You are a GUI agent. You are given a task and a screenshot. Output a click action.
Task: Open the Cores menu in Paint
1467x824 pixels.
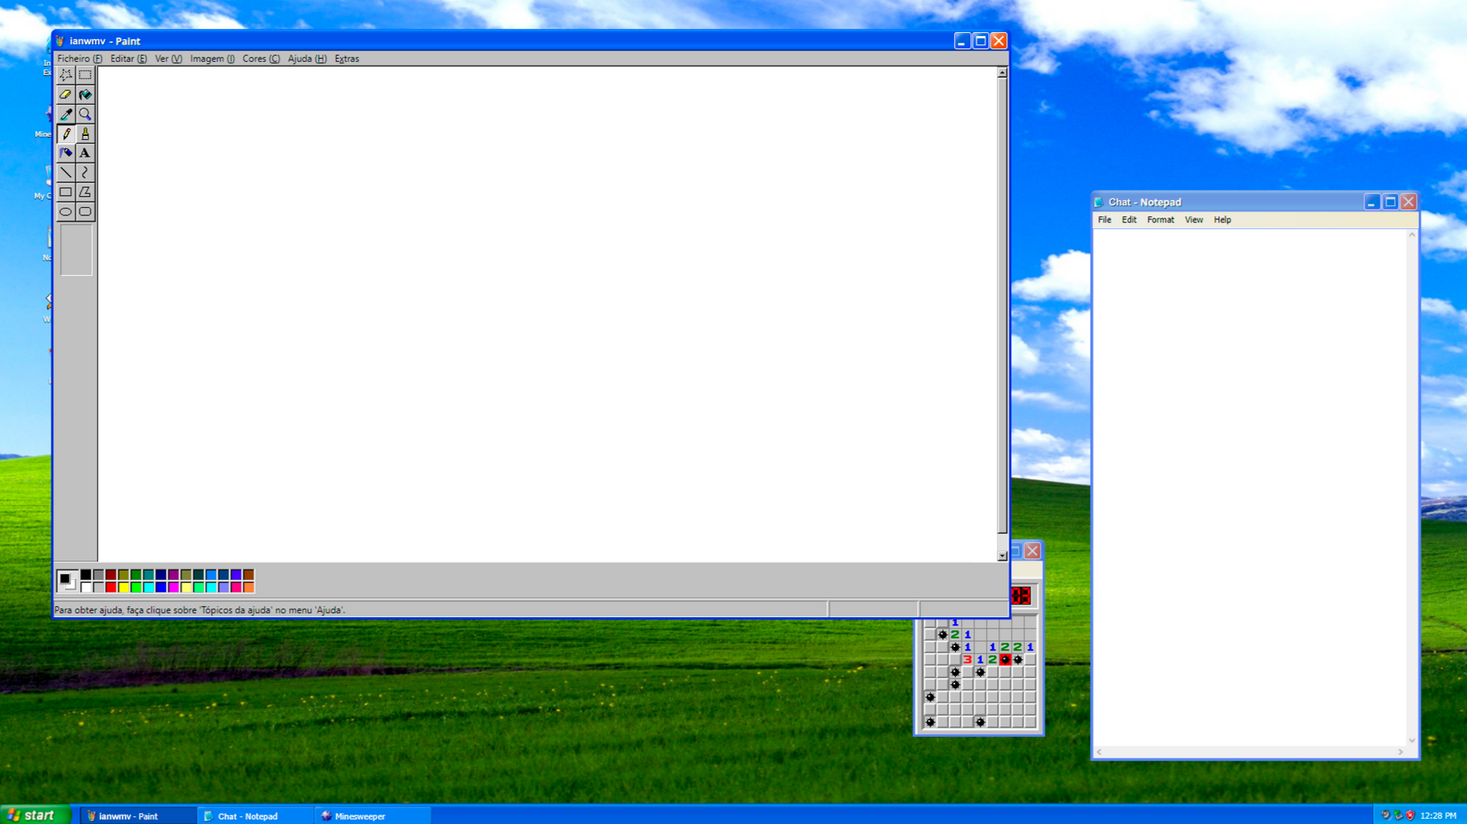[260, 59]
